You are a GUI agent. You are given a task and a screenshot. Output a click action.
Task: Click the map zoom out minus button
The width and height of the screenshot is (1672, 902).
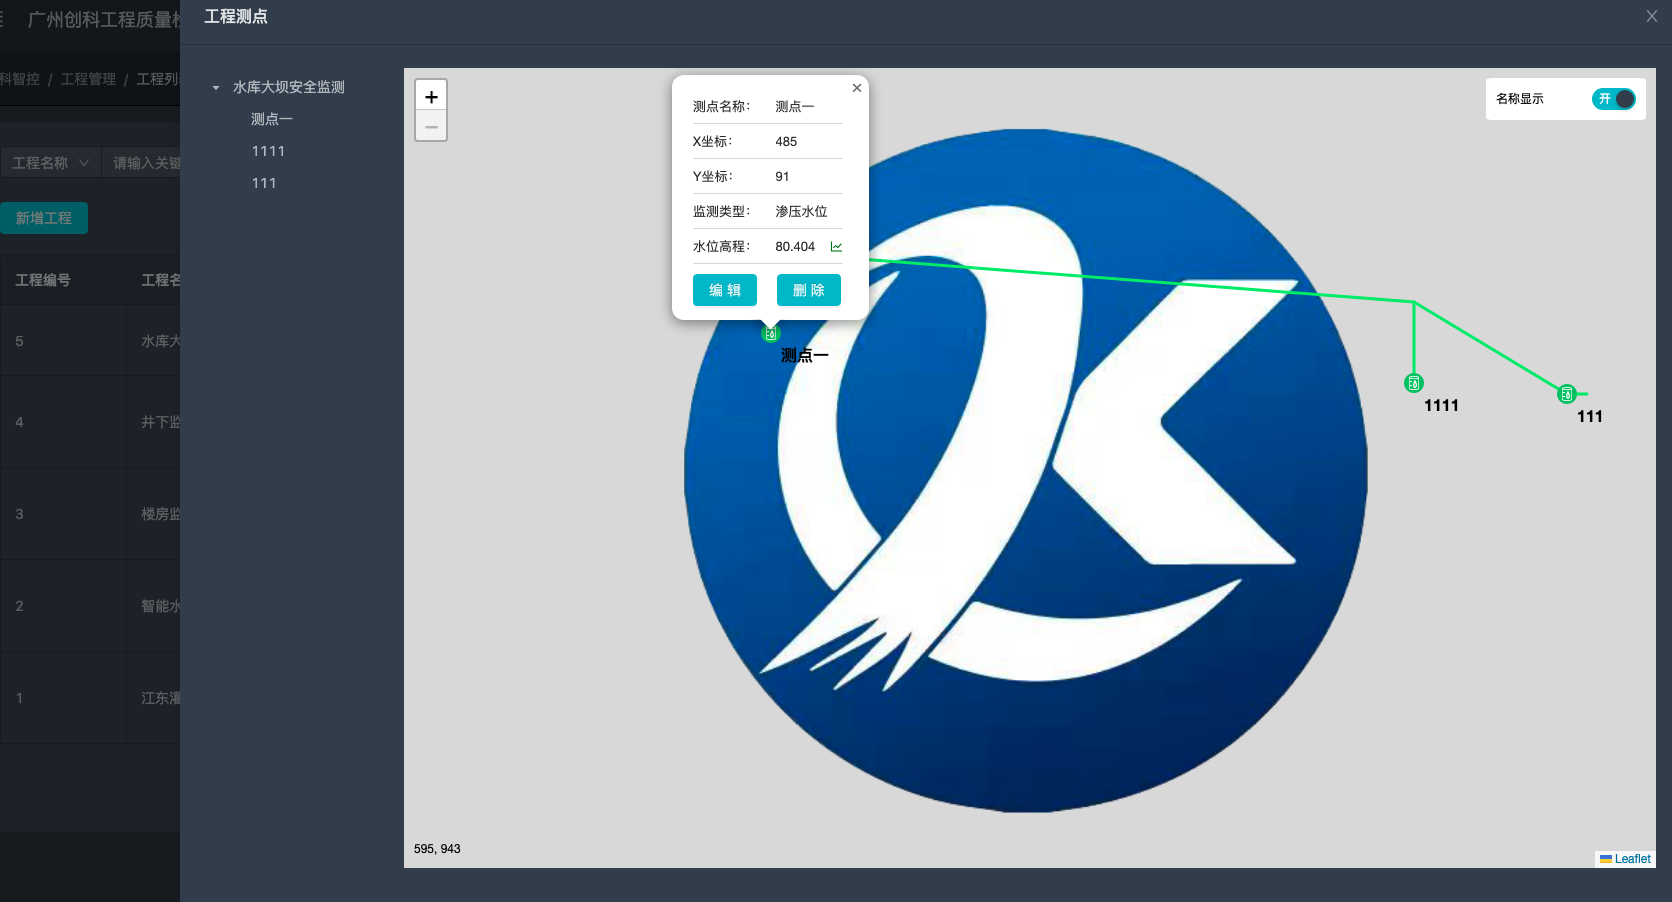(431, 126)
